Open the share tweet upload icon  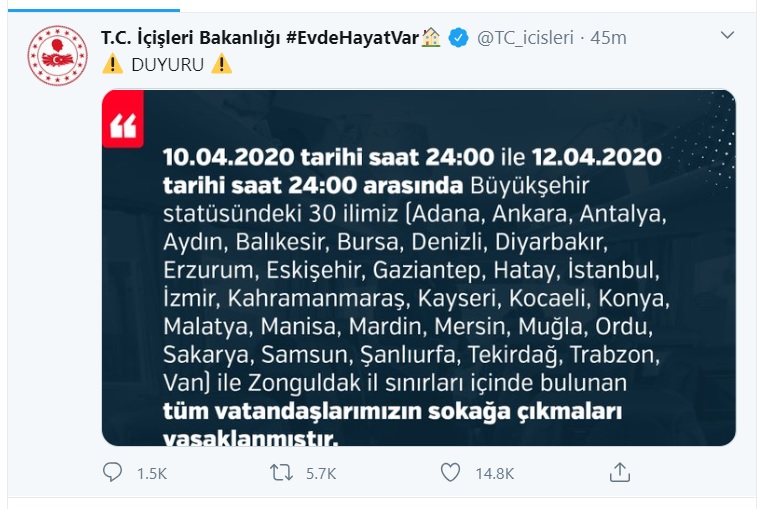[x=619, y=473]
